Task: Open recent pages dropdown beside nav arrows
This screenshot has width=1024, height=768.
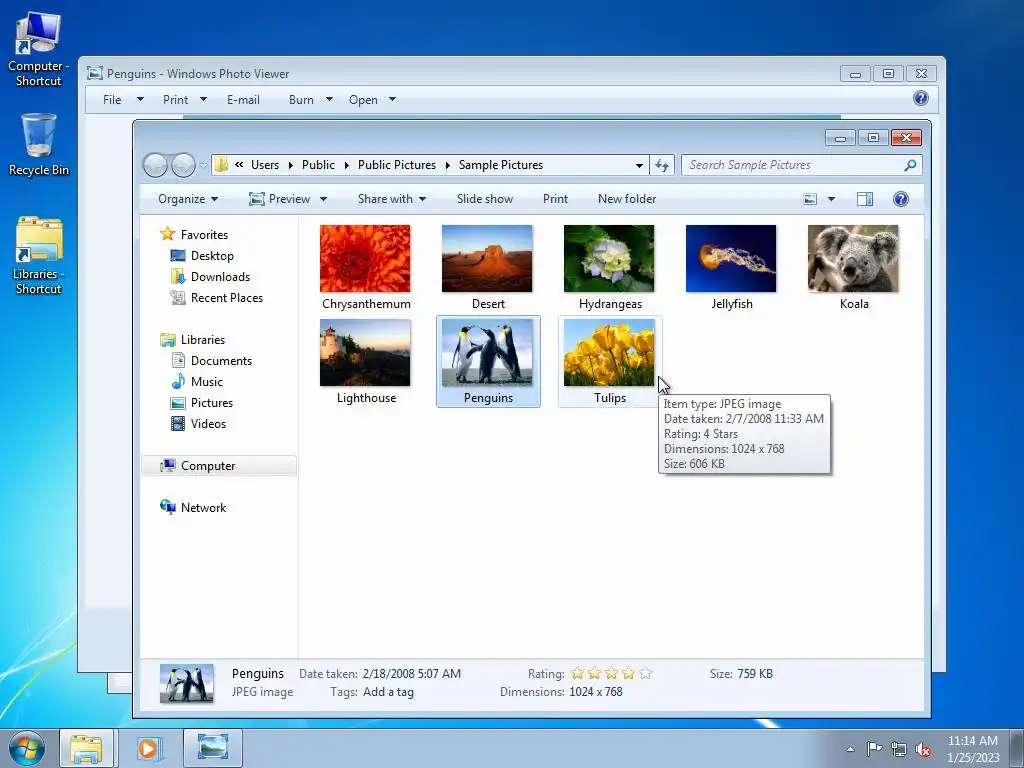Action: coord(203,165)
